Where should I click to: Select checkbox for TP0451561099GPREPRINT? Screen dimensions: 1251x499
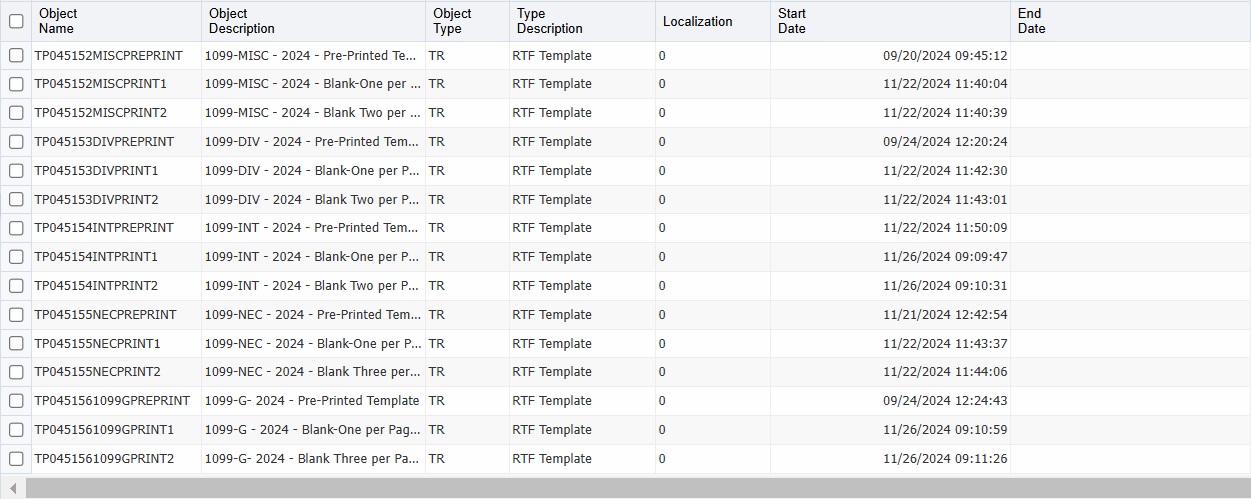point(16,401)
